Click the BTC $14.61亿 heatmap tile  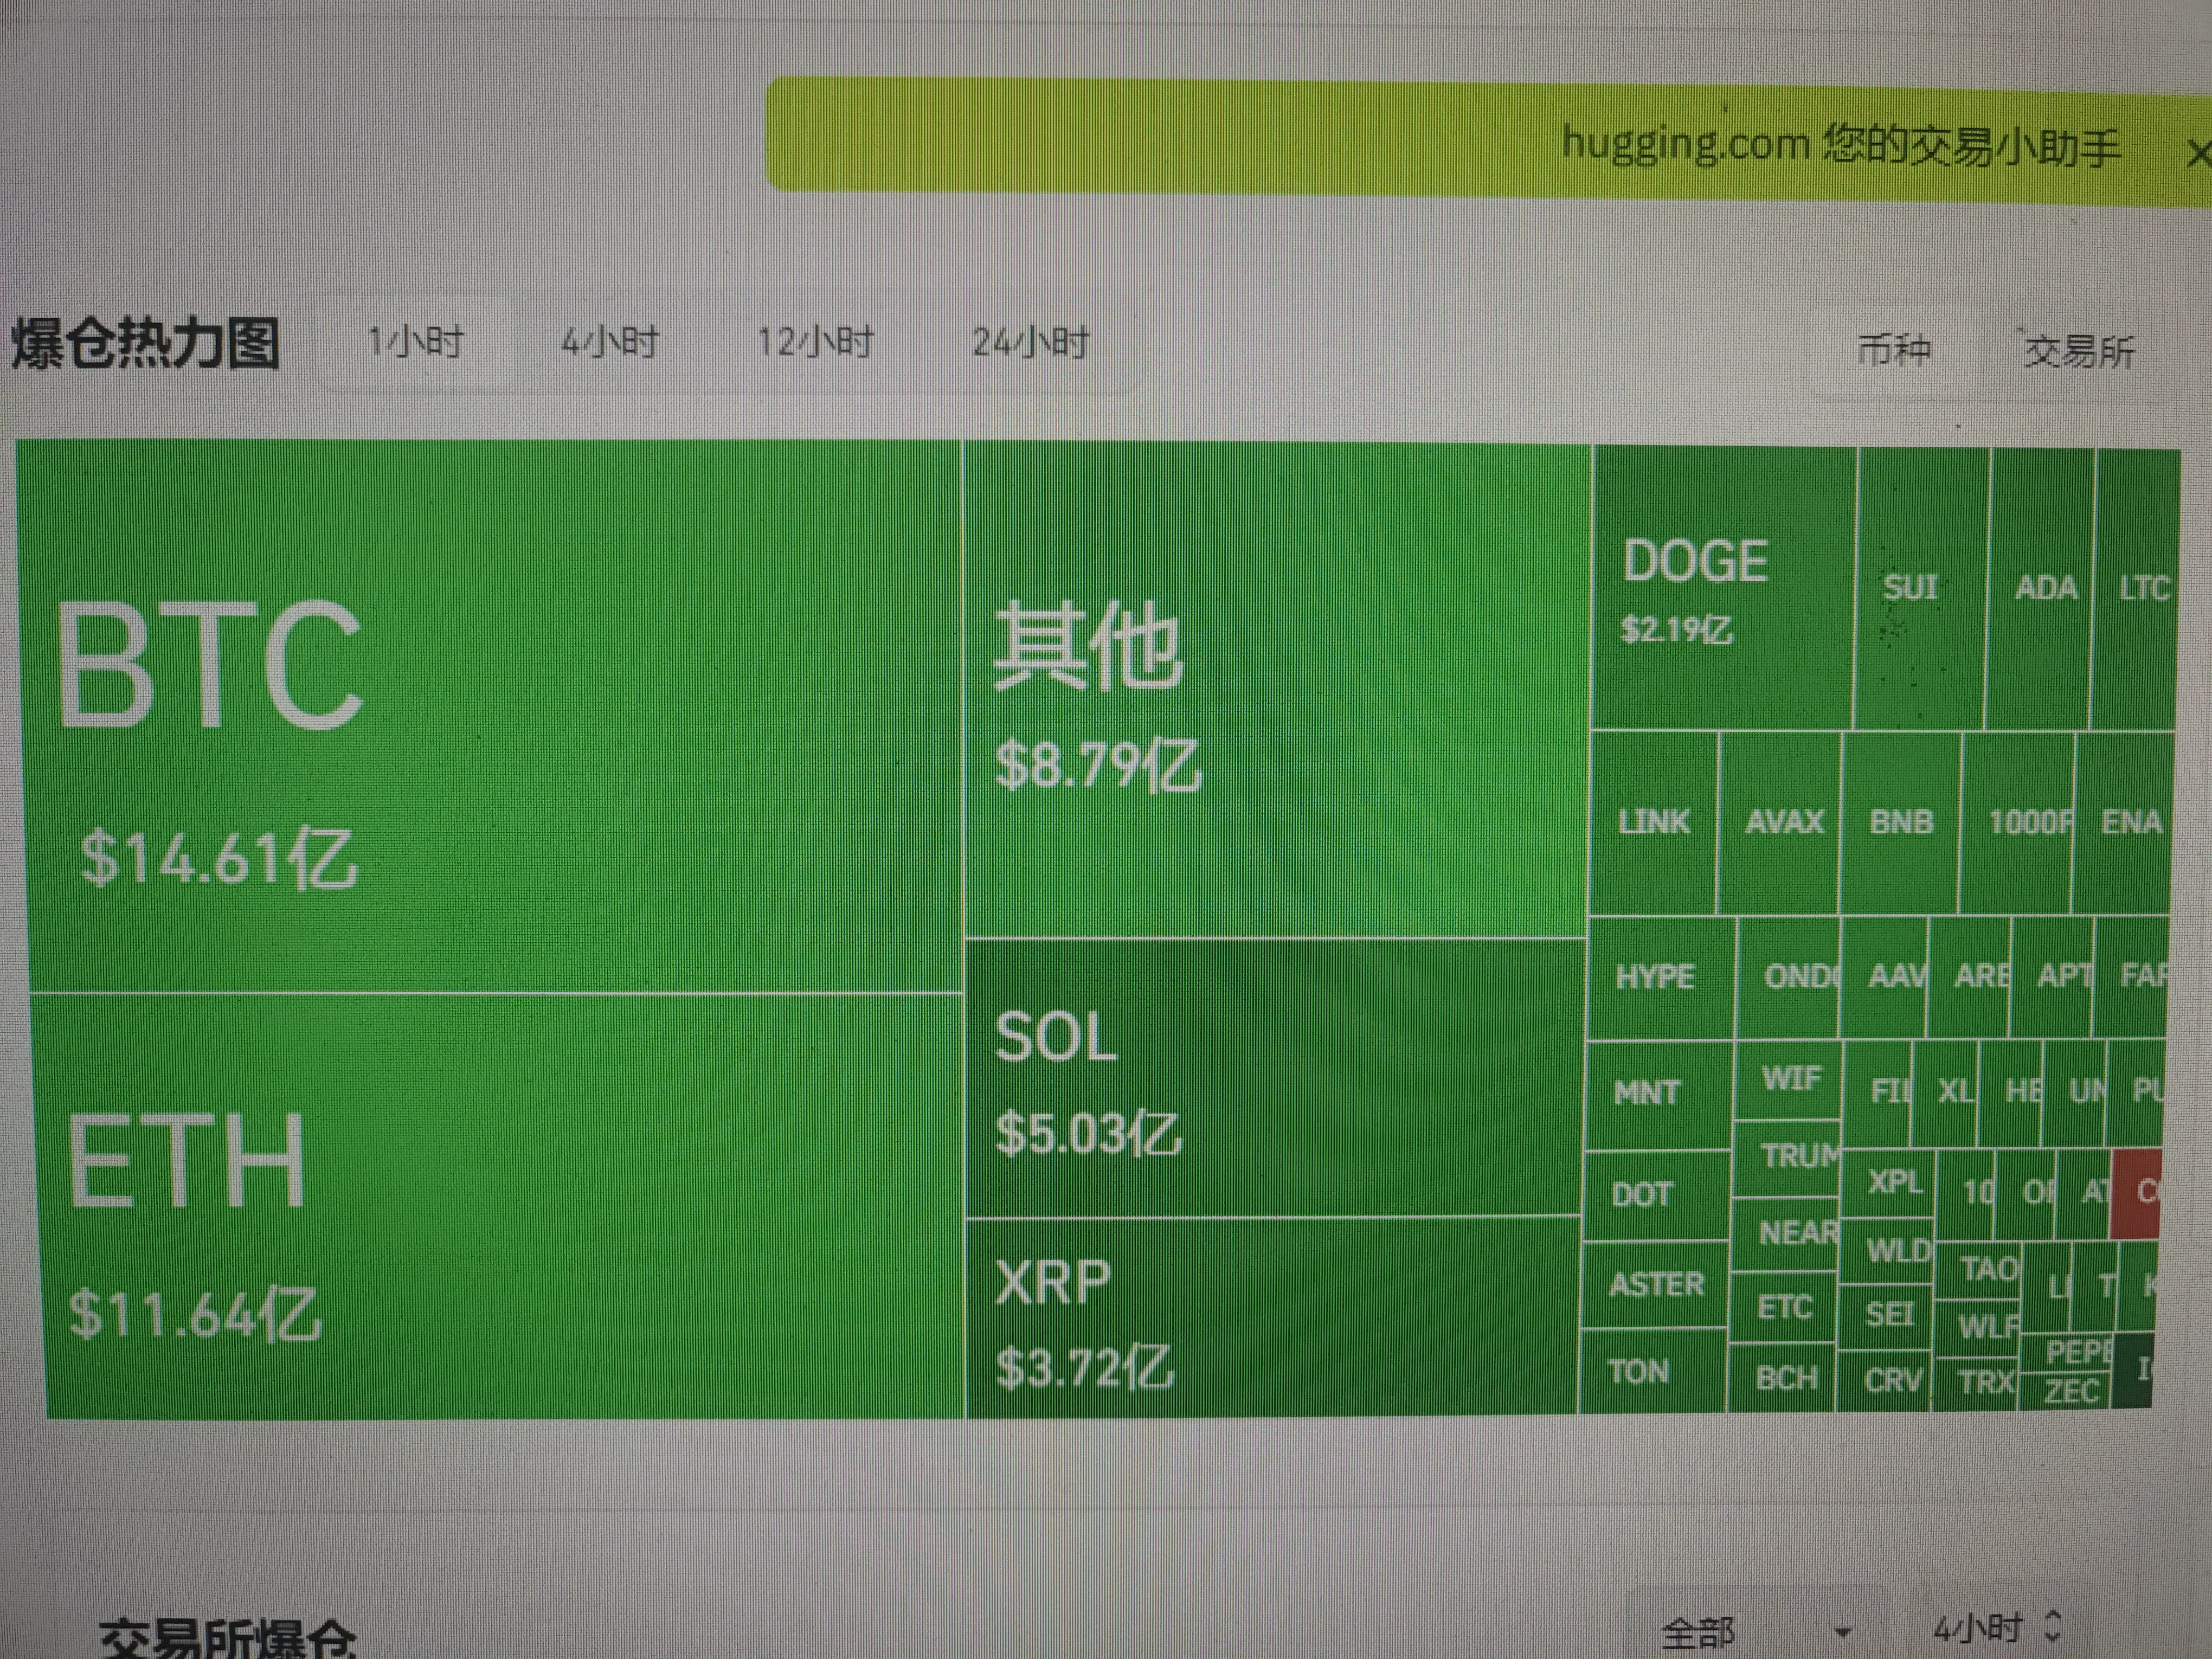(x=490, y=715)
